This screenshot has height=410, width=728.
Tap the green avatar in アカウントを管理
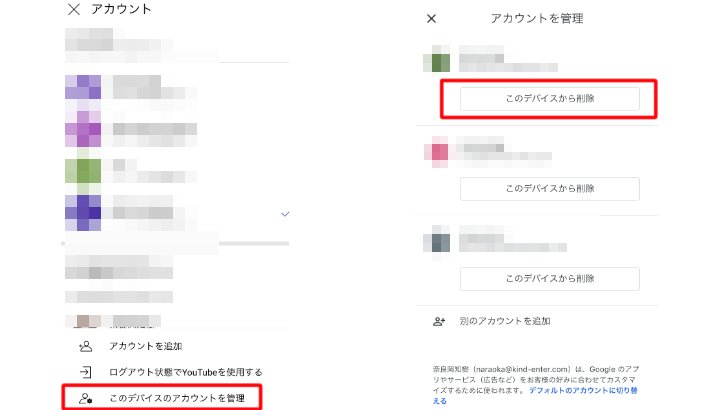437,61
